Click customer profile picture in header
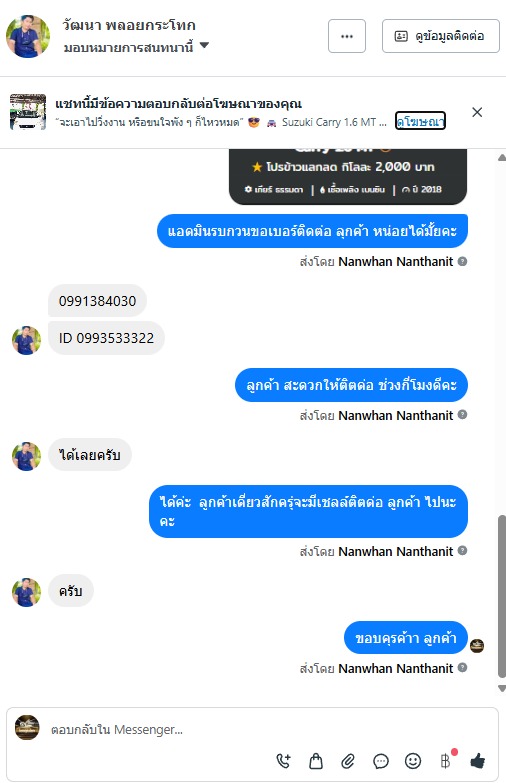 click(x=28, y=36)
